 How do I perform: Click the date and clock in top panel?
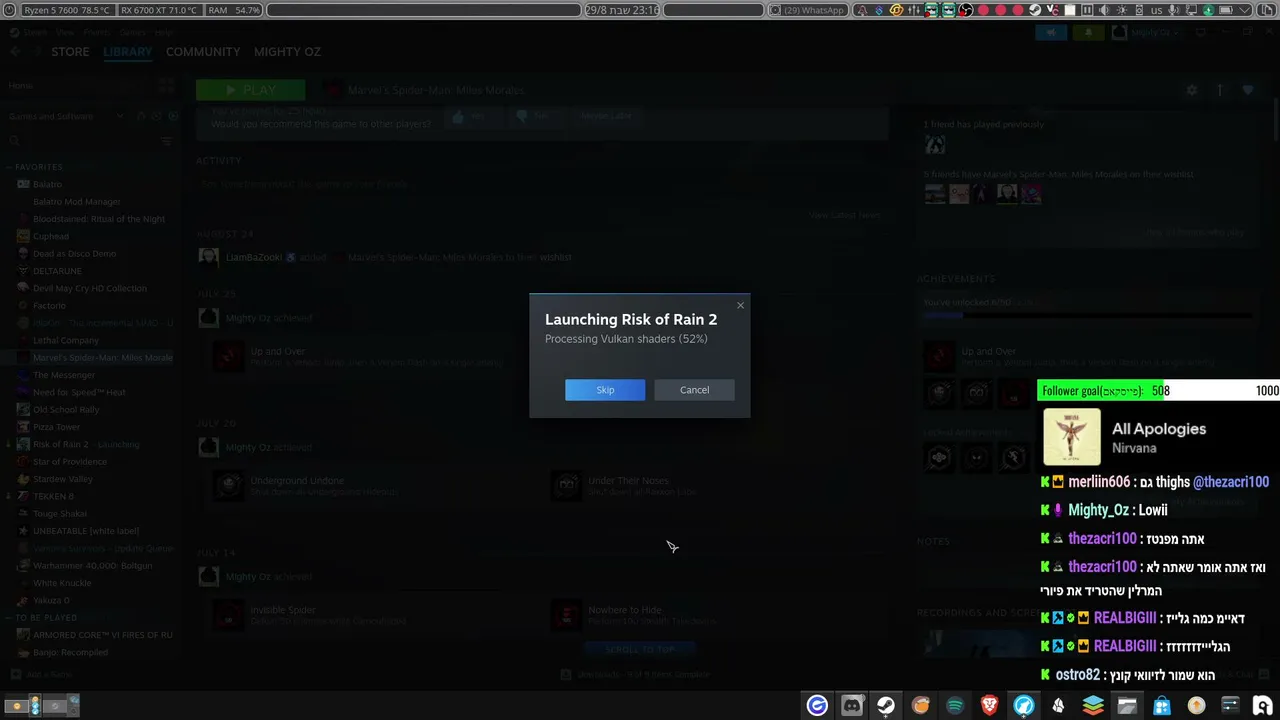pyautogui.click(x=621, y=10)
